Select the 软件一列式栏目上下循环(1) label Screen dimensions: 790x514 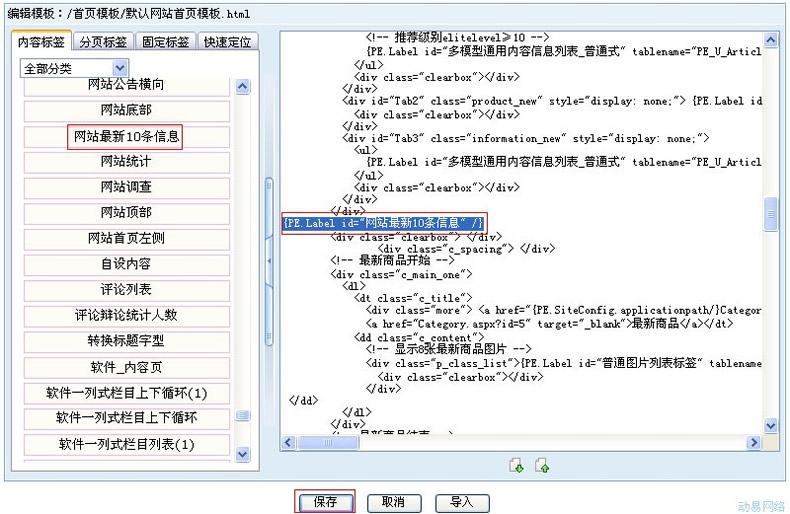pyautogui.click(x=126, y=393)
